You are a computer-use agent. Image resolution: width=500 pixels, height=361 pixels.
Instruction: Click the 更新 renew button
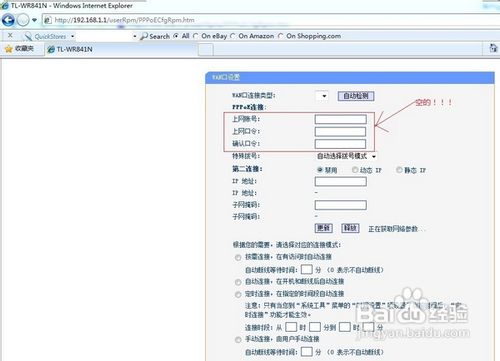(x=323, y=228)
